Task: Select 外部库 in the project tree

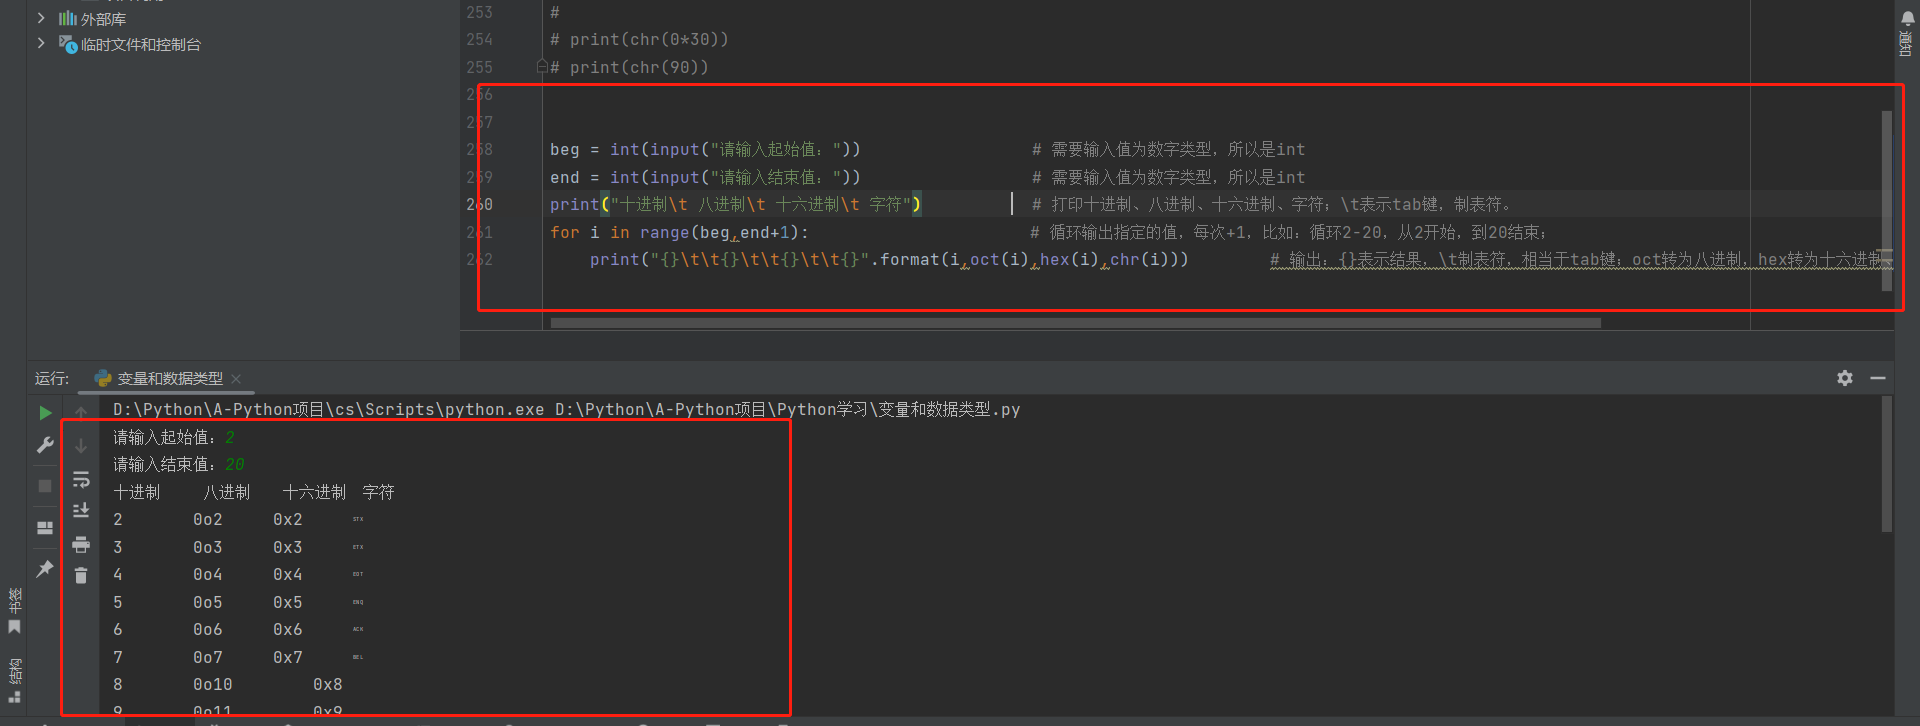Action: 103,19
